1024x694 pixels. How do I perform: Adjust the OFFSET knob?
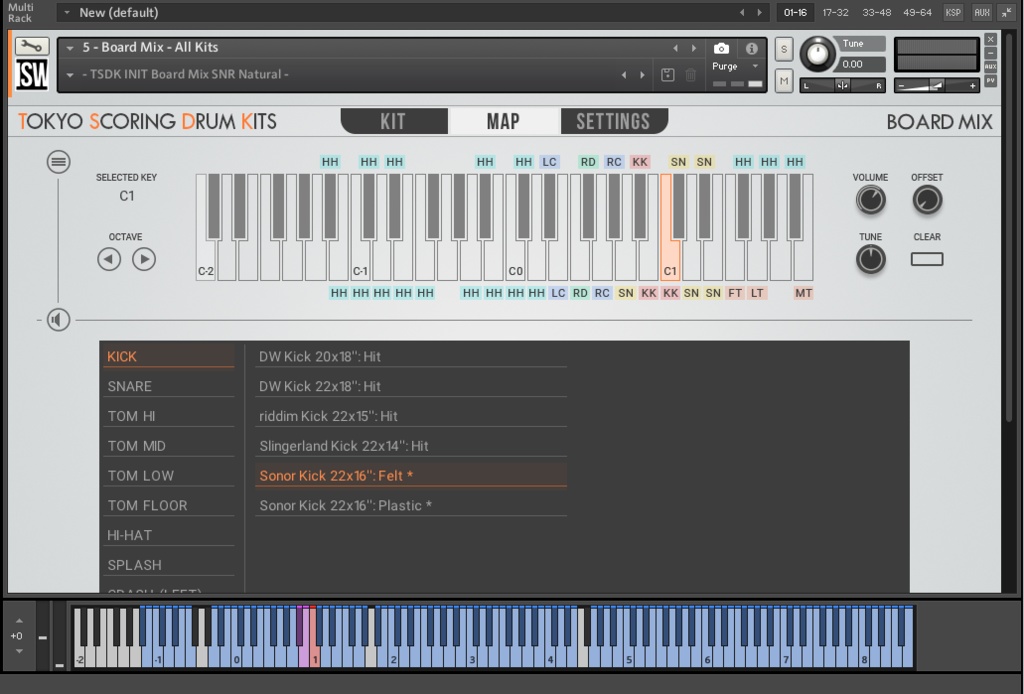927,200
